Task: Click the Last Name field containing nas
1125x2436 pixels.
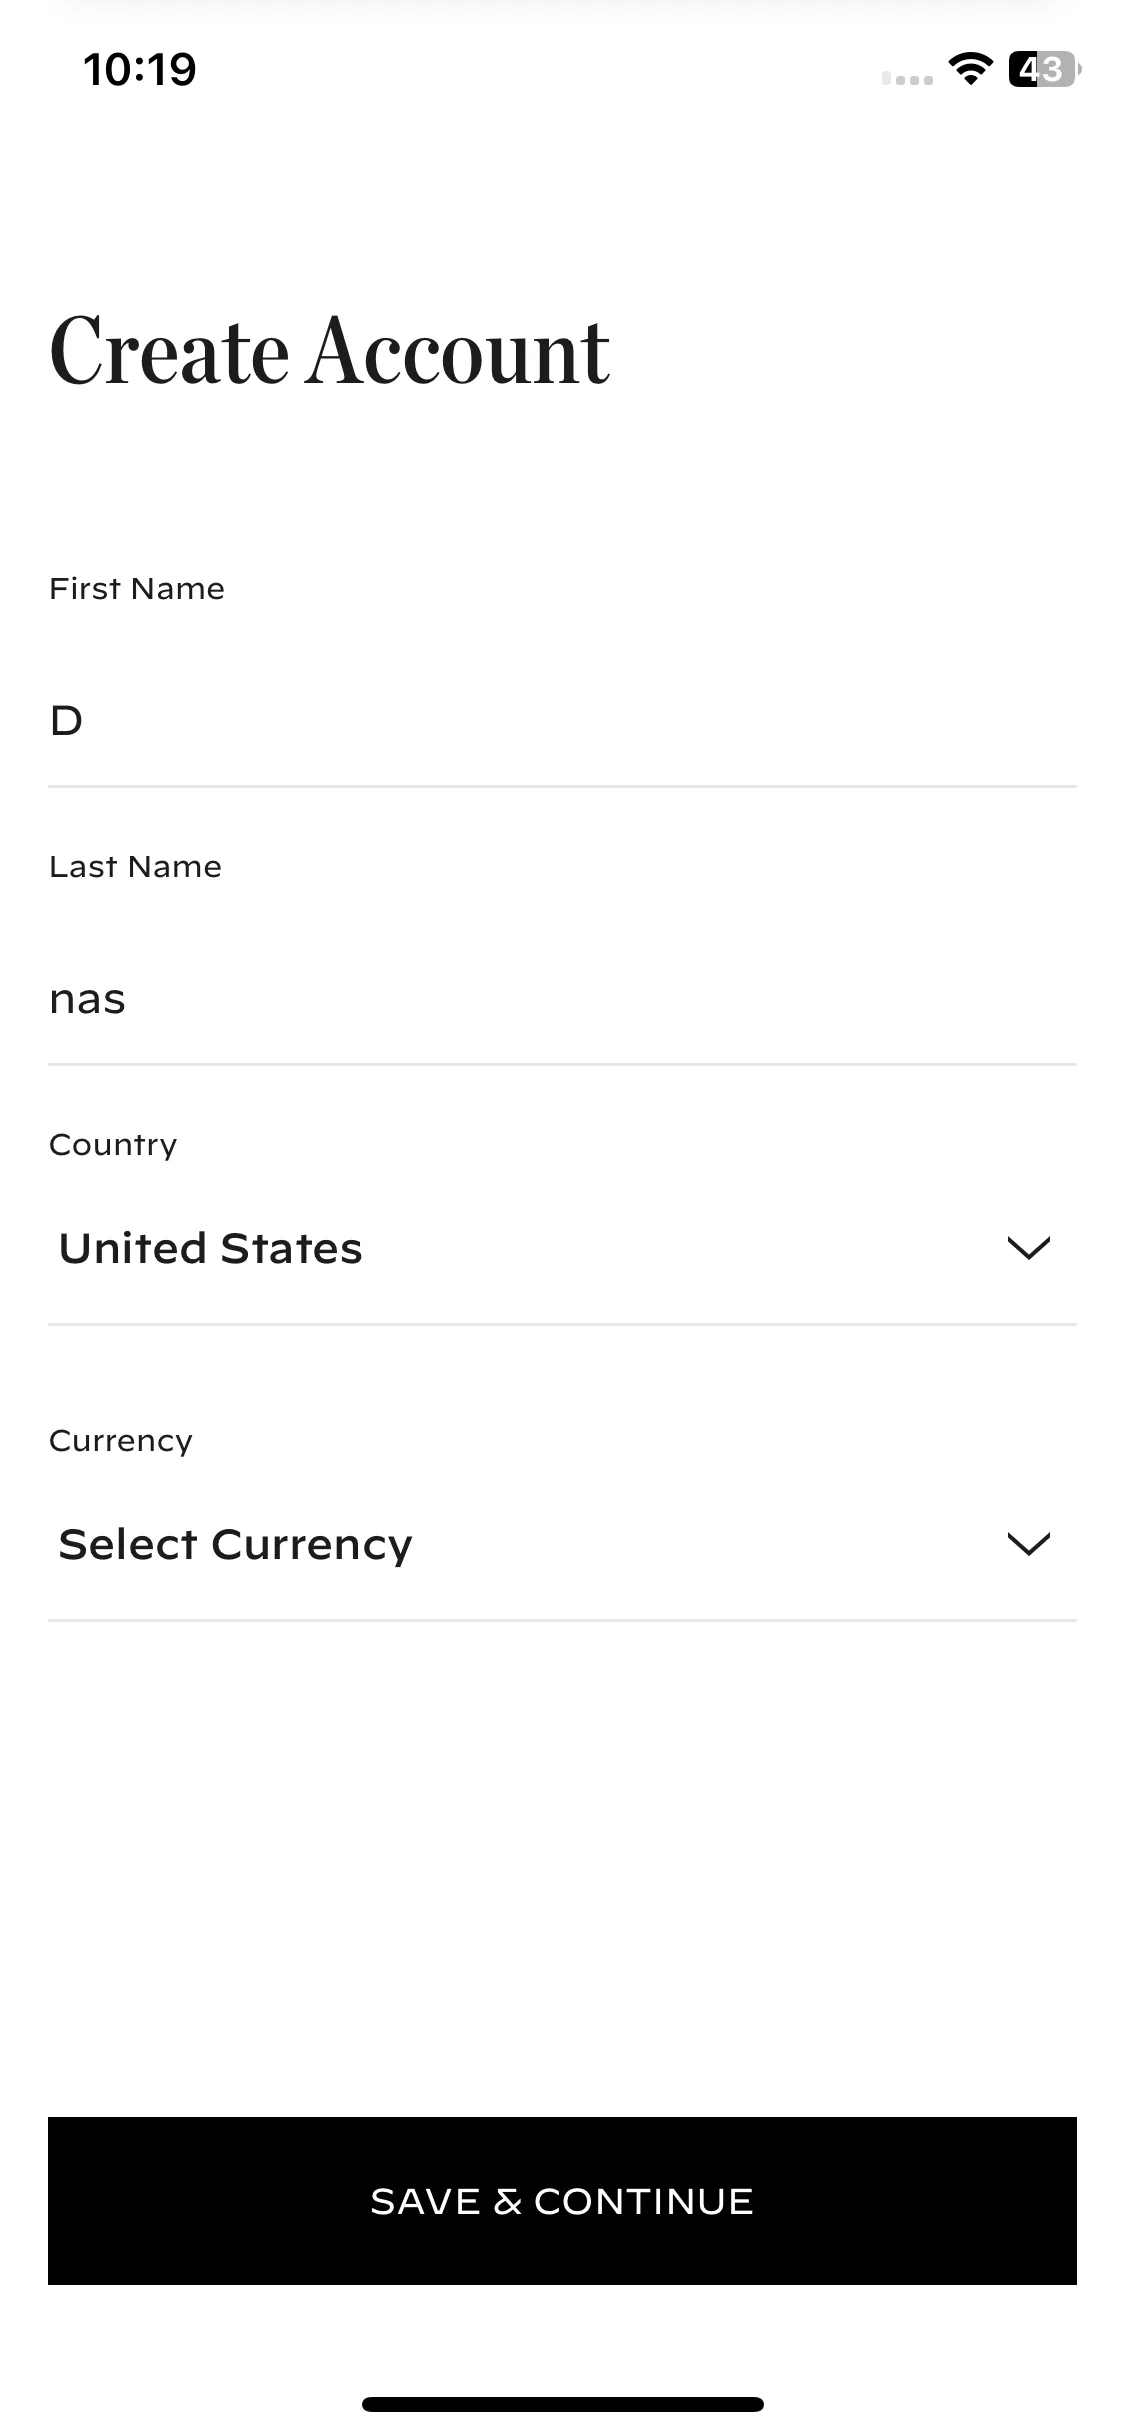Action: (x=562, y=999)
